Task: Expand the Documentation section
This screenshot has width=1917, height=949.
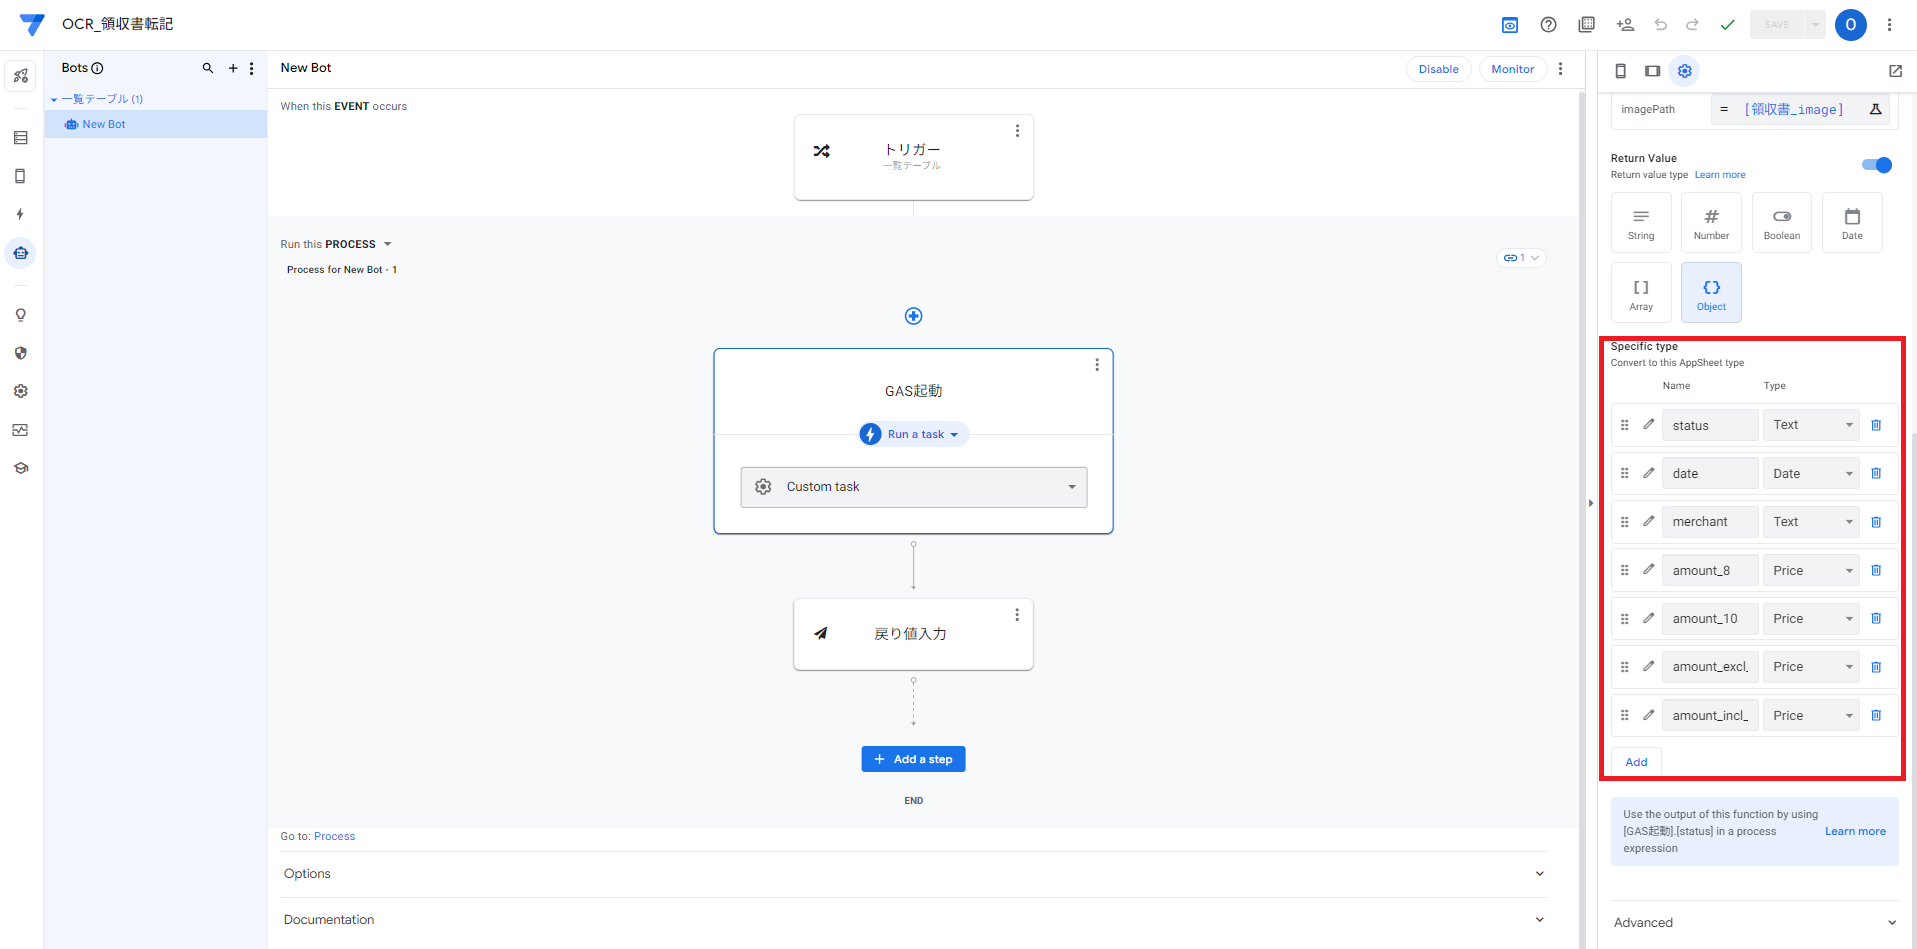Action: click(x=913, y=920)
